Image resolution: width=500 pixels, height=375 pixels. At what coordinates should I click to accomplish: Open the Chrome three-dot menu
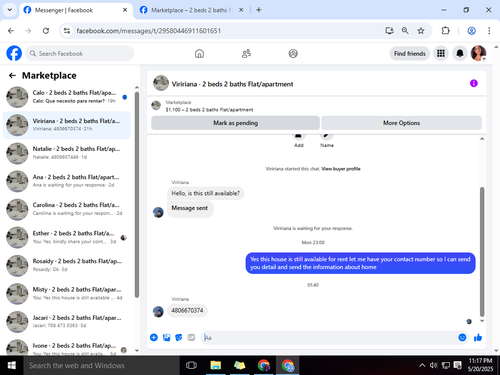pos(489,31)
